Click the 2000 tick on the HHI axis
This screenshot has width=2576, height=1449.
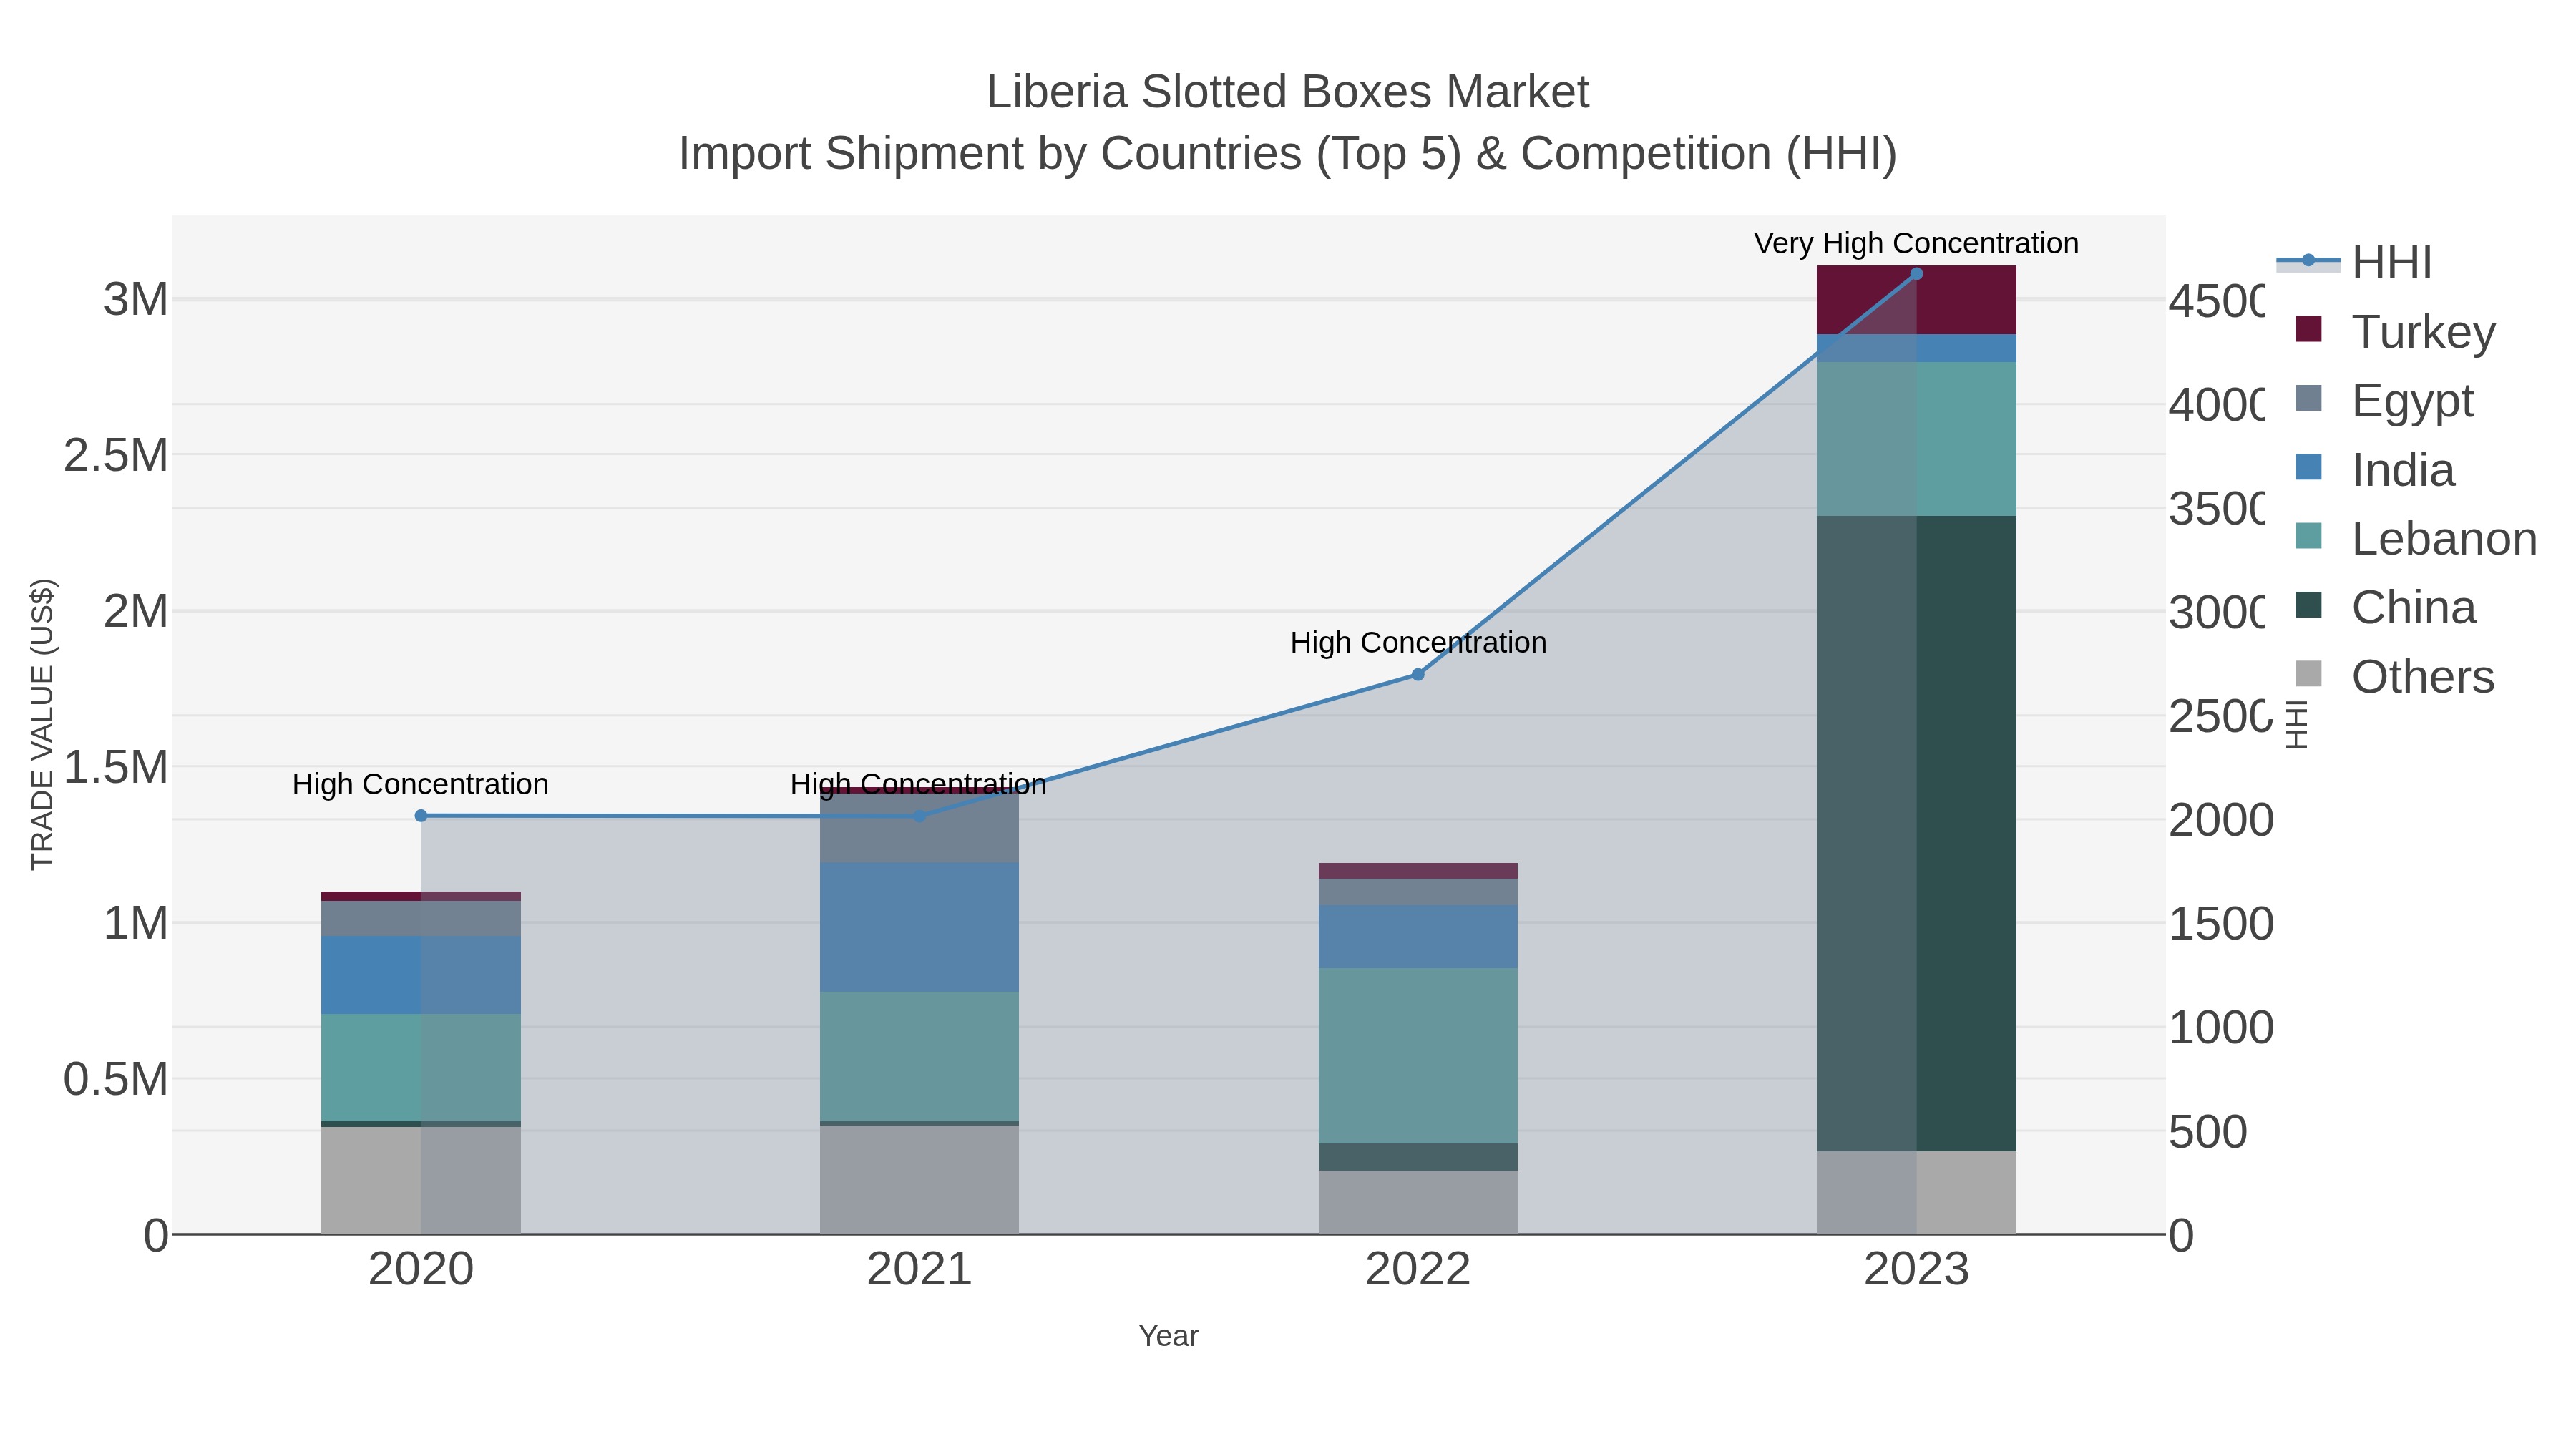point(2221,820)
